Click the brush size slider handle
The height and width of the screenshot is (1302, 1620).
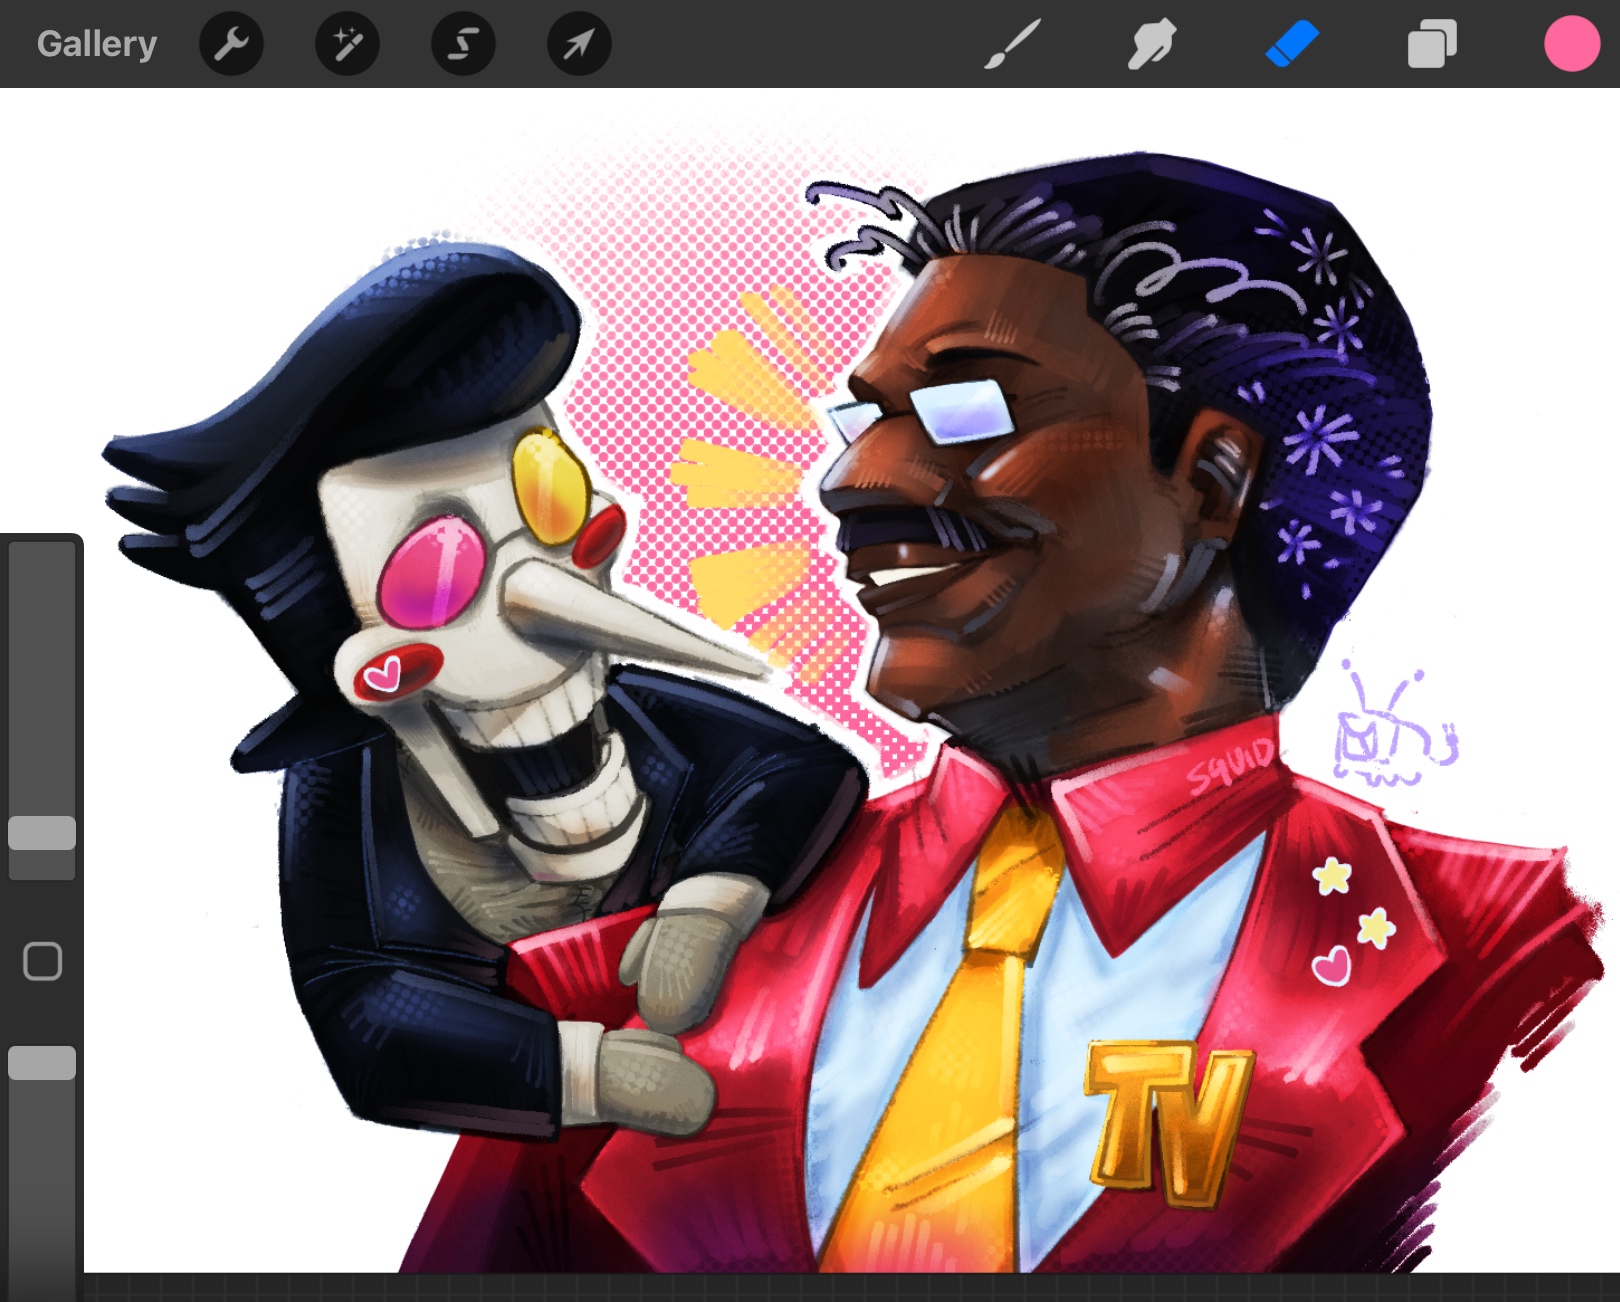pos(42,833)
